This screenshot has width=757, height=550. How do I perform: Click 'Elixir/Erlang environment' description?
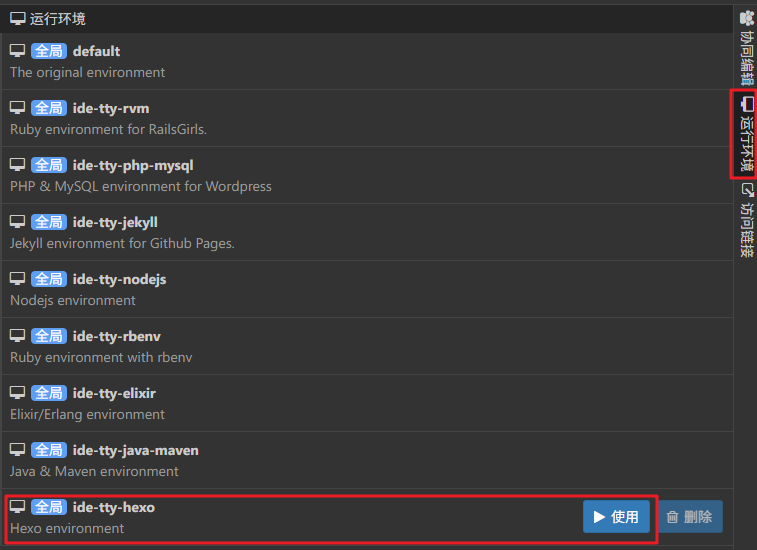(x=87, y=414)
